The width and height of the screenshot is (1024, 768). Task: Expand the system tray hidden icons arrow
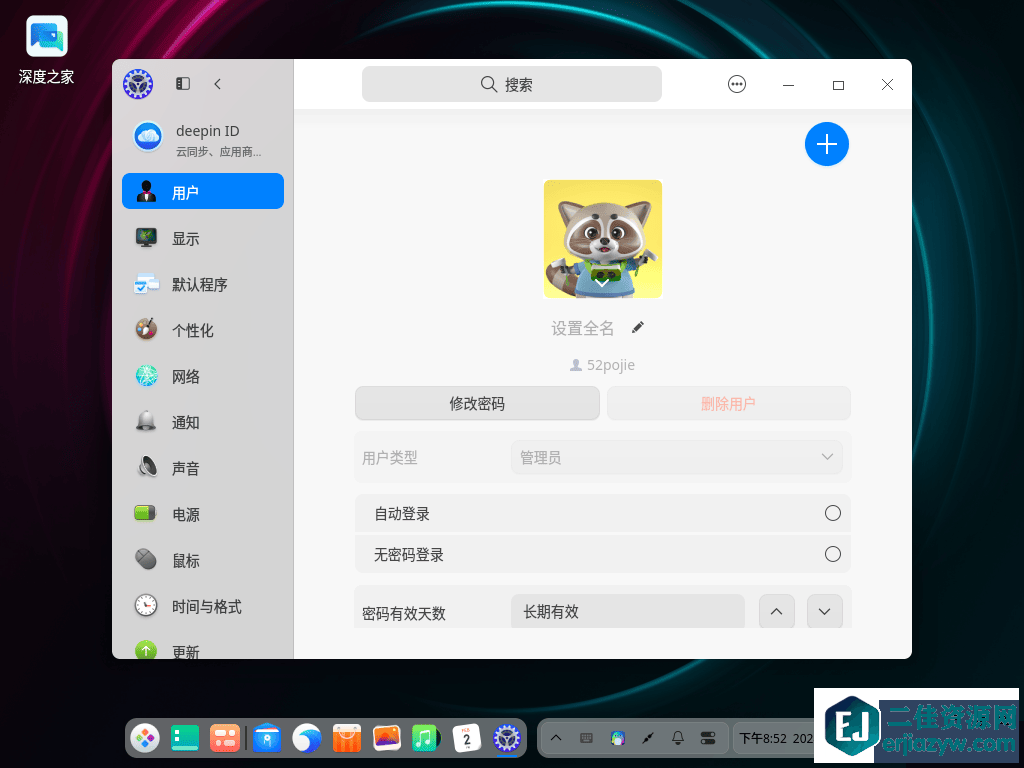pyautogui.click(x=556, y=739)
